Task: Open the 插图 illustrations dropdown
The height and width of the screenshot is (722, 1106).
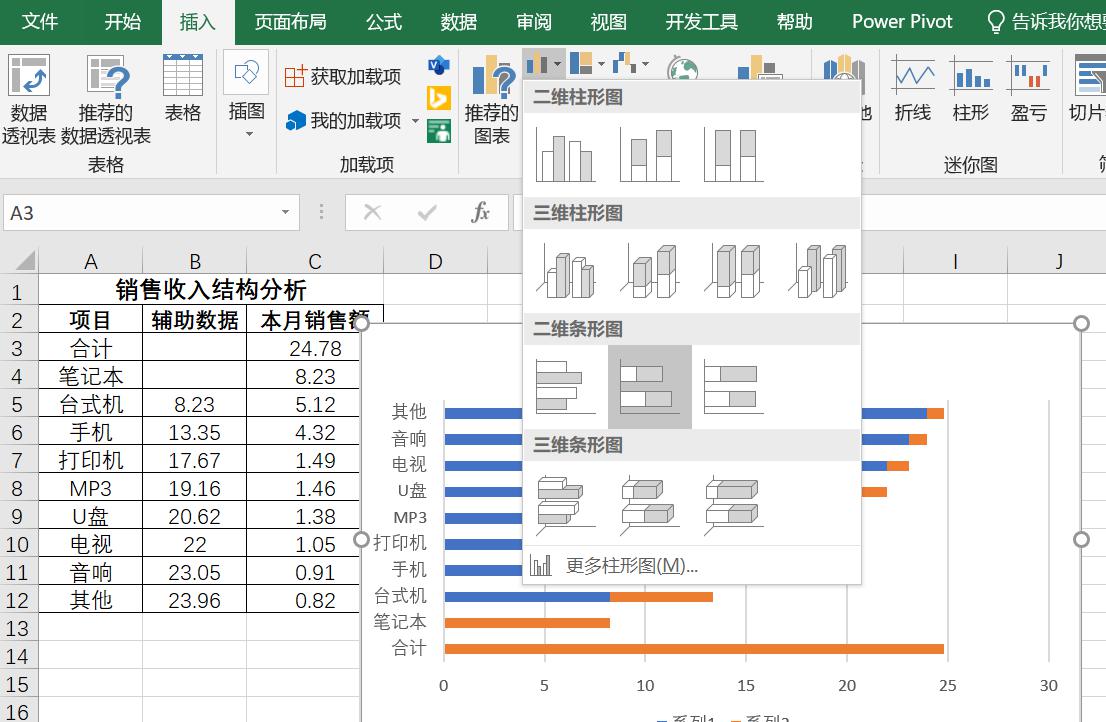Action: tap(246, 94)
